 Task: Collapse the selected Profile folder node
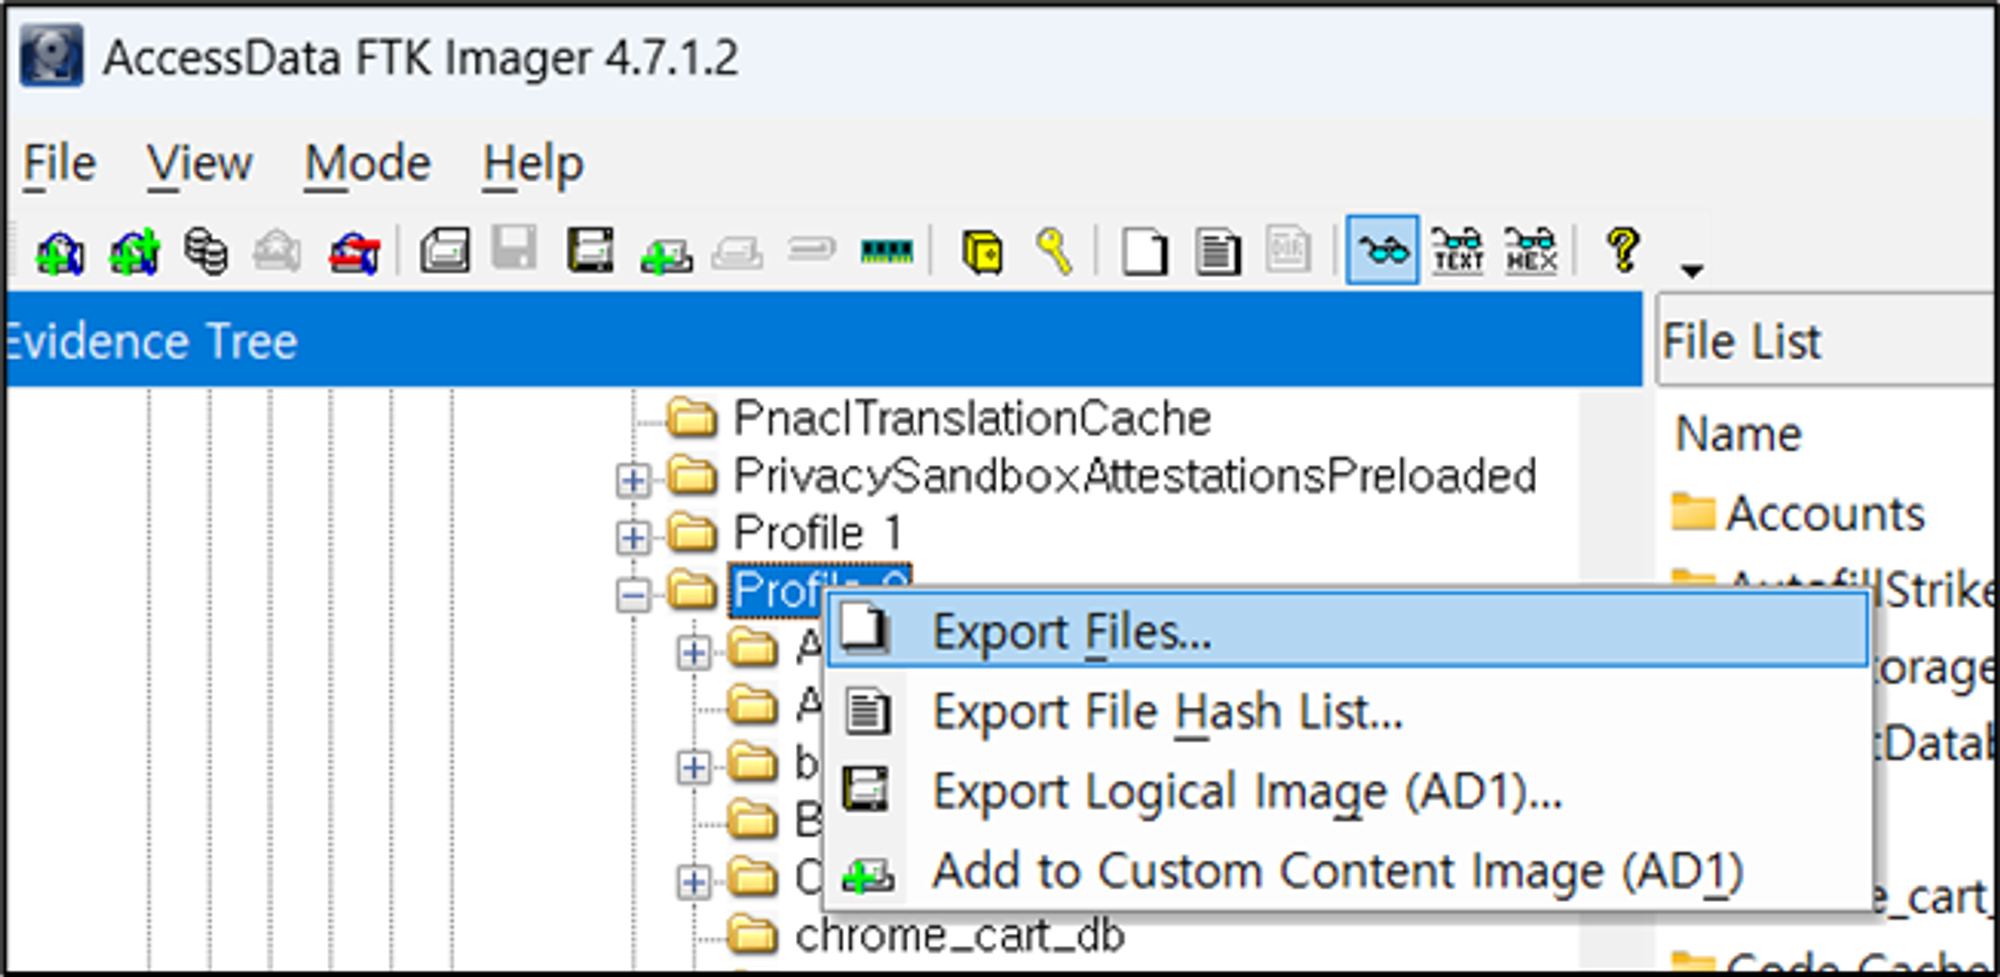(632, 596)
